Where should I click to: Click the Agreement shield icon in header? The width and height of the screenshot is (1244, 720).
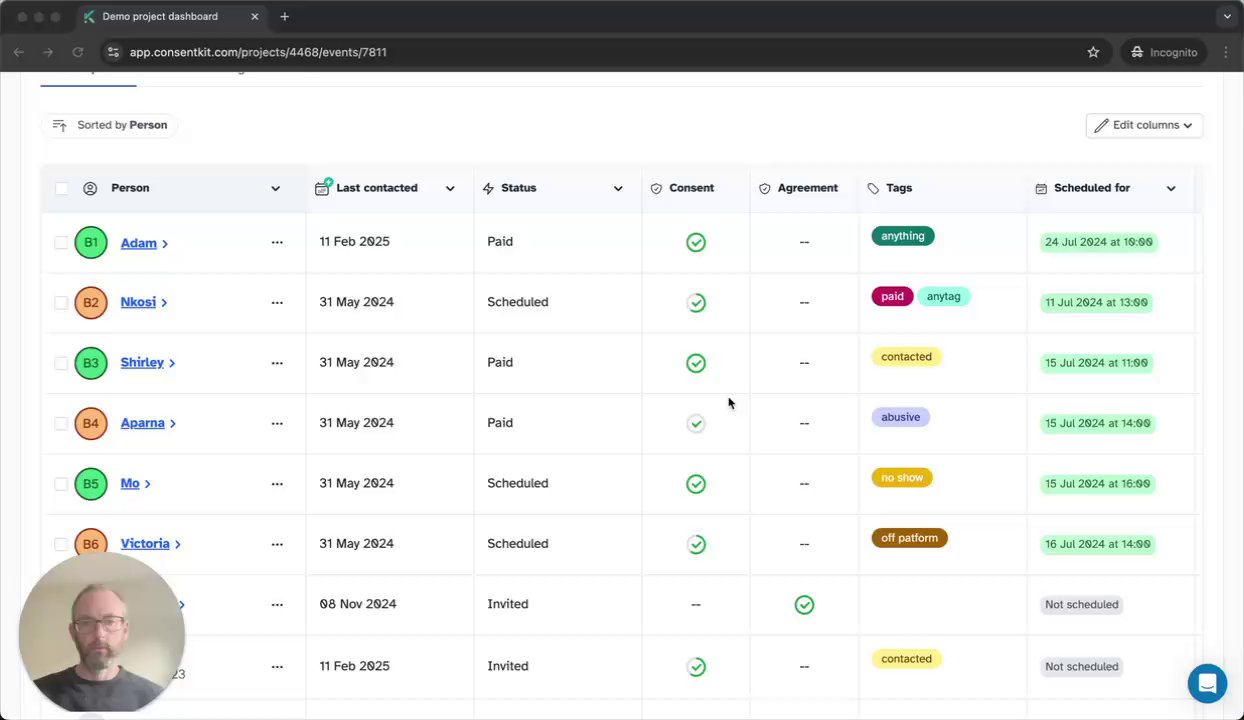(x=765, y=188)
